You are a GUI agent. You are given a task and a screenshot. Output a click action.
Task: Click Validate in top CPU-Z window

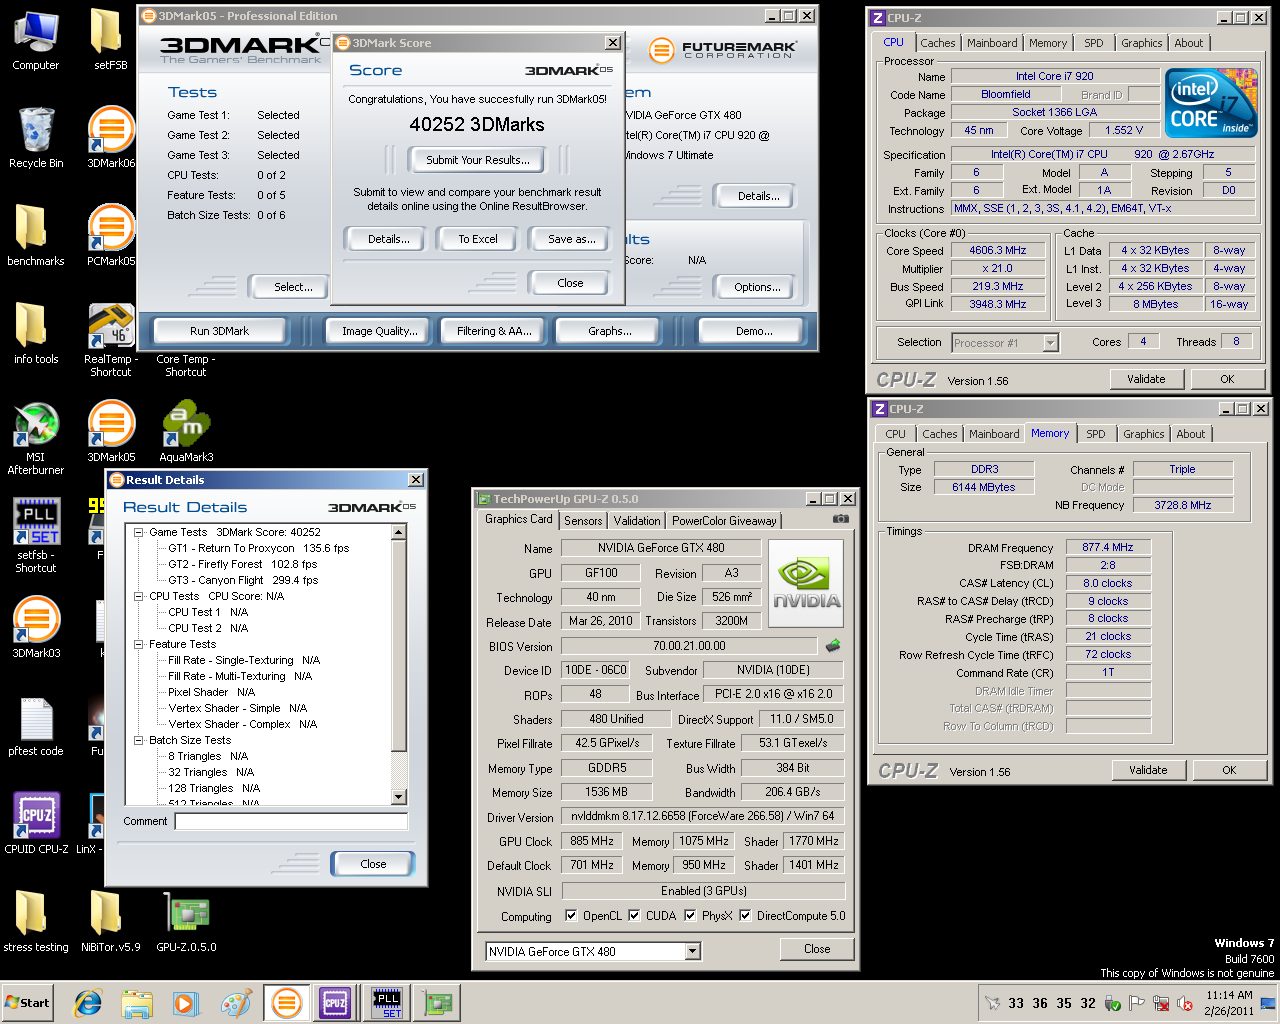[1146, 379]
